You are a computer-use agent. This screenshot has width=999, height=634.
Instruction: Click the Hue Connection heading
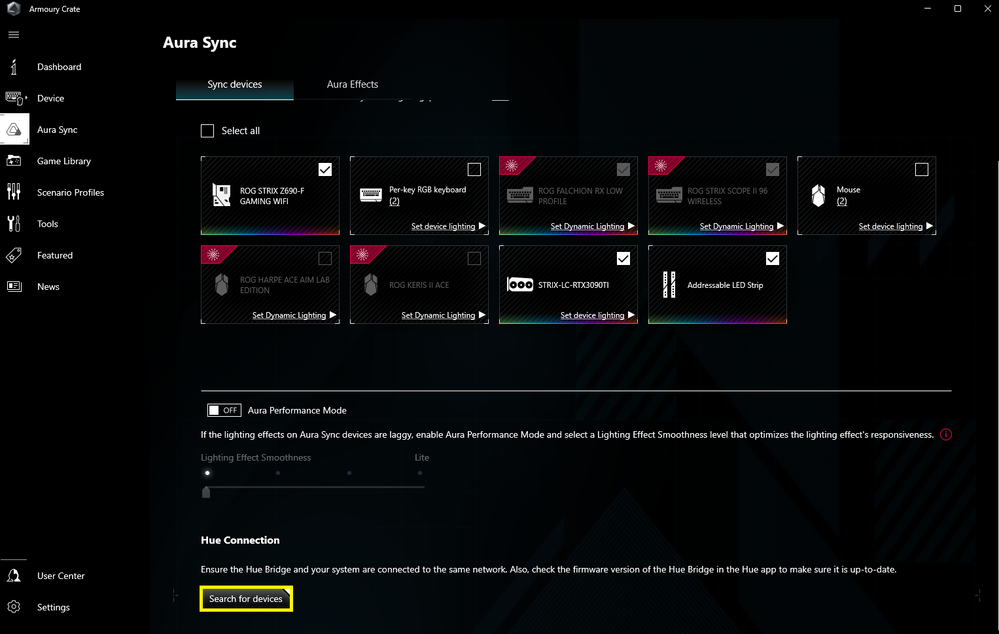click(240, 540)
